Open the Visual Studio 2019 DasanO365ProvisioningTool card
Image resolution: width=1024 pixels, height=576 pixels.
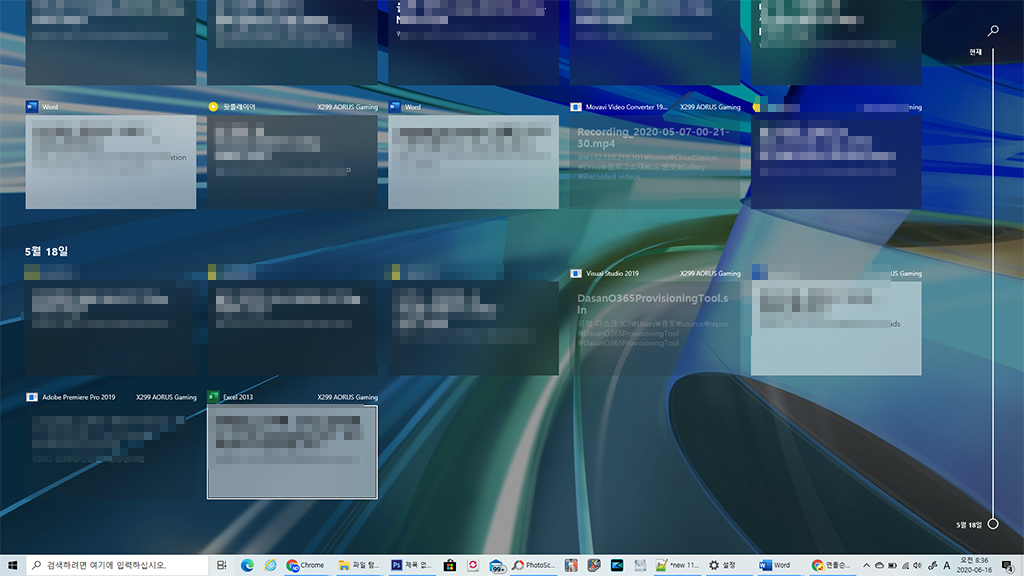pyautogui.click(x=655, y=328)
